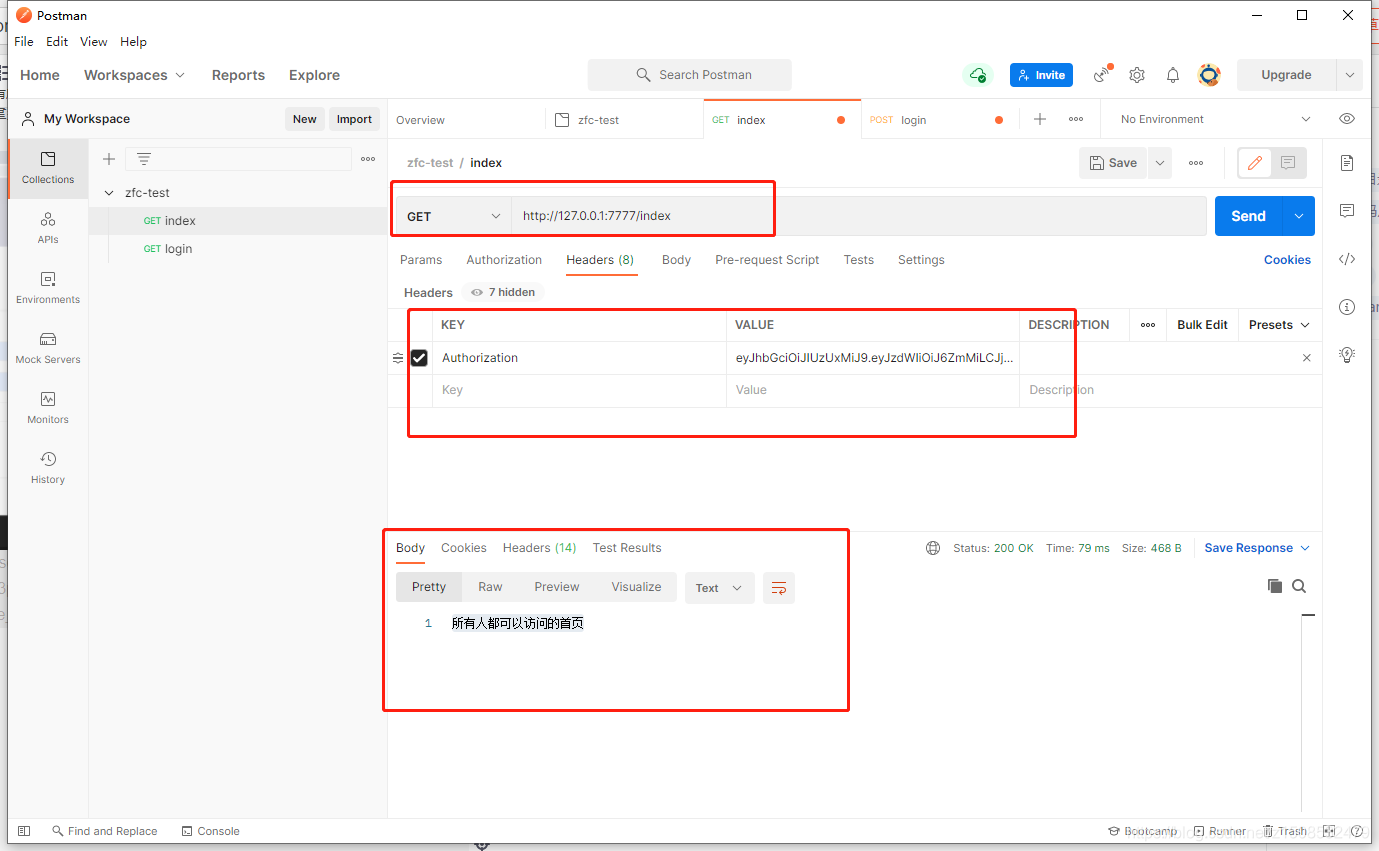Open the Save options dropdown arrow
The image size is (1379, 851).
pyautogui.click(x=1160, y=163)
